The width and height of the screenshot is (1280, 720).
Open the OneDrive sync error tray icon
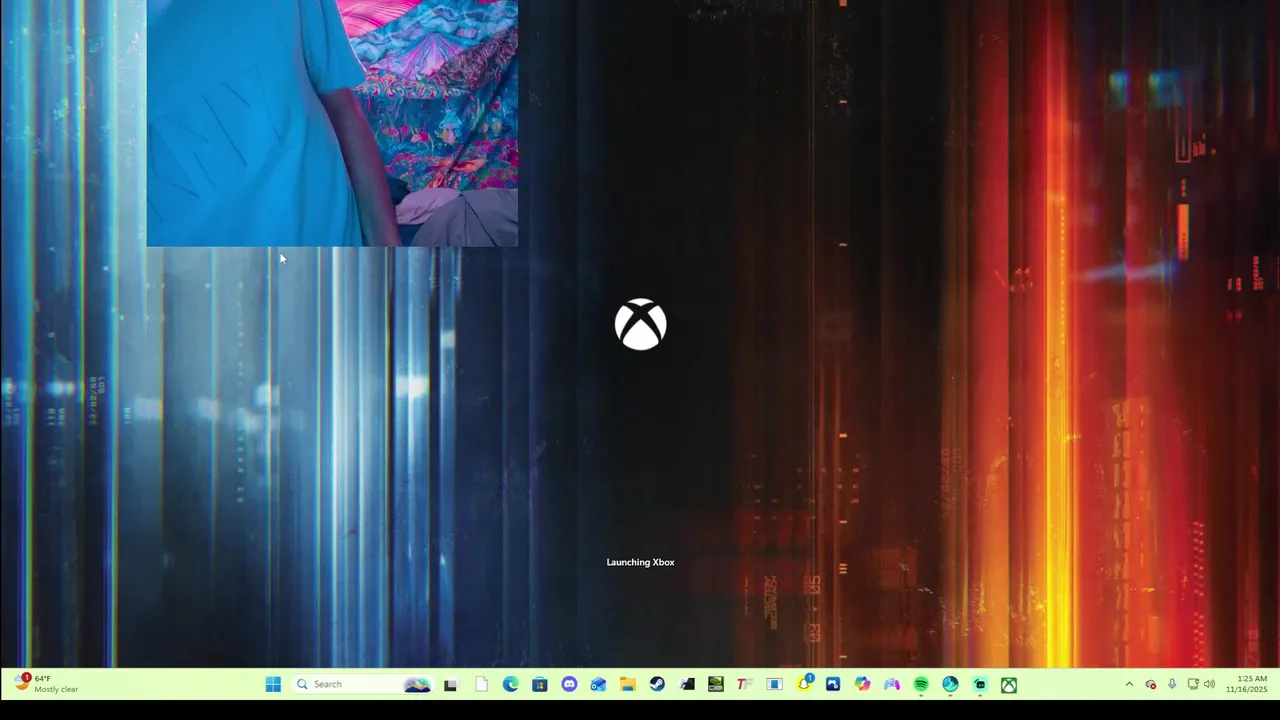(x=1150, y=685)
